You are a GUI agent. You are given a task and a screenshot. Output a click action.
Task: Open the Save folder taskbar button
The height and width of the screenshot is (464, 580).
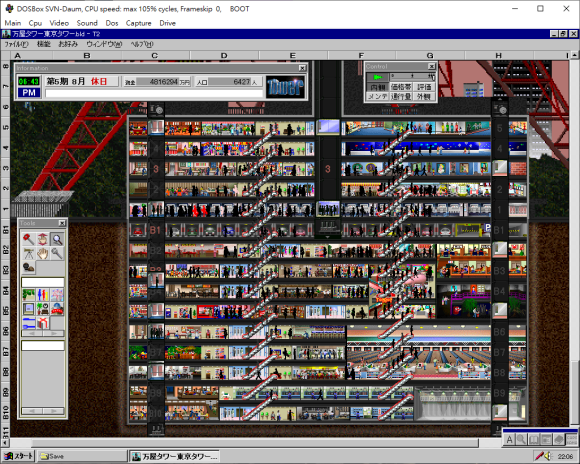pyautogui.click(x=81, y=456)
